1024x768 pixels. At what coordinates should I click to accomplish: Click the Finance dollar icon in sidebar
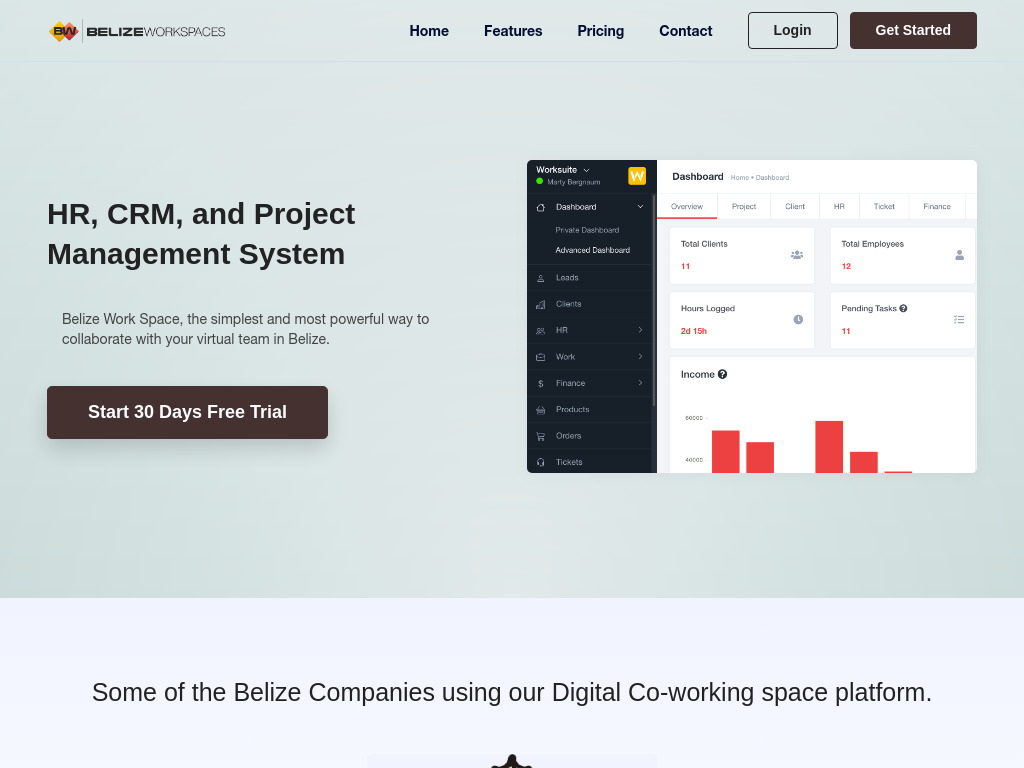[x=541, y=384]
